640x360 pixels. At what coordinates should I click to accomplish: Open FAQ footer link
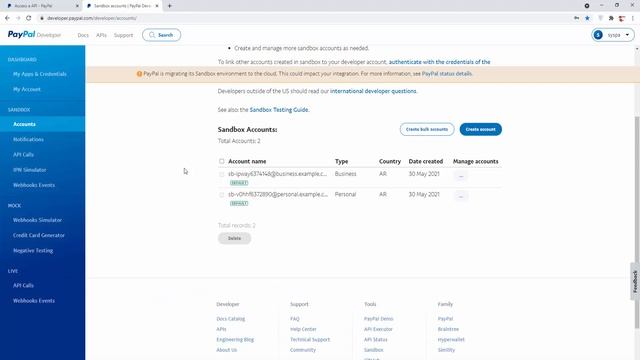click(x=295, y=319)
